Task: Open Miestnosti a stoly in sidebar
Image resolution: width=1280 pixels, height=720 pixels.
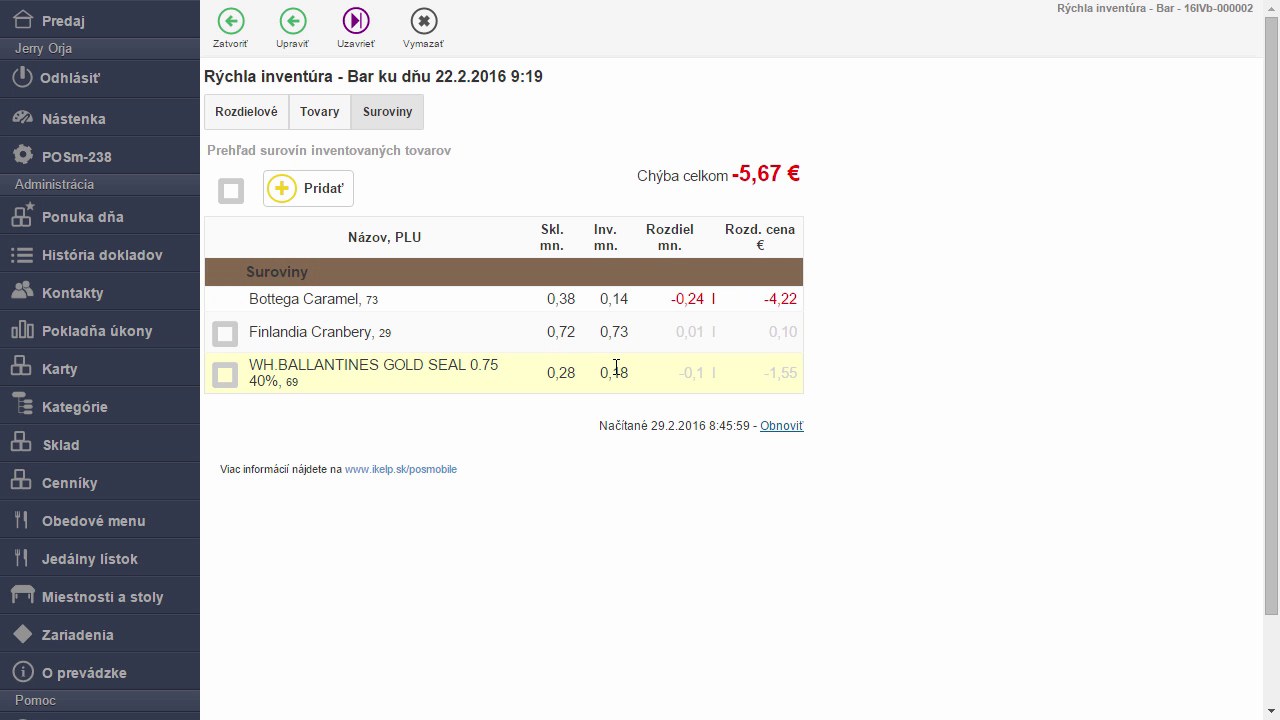Action: pos(100,596)
